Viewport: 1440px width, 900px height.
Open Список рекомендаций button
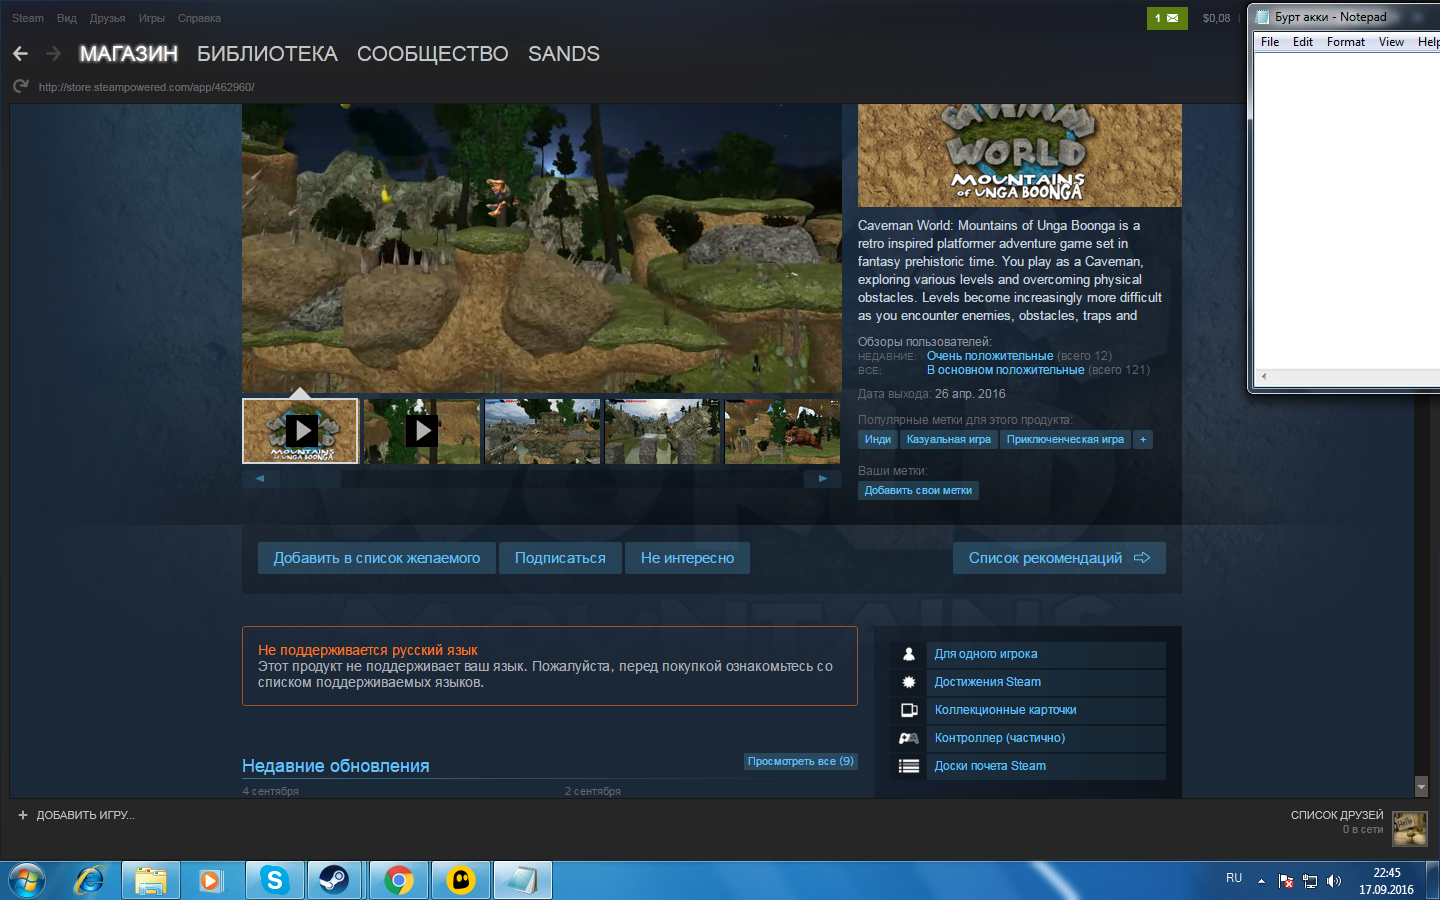[1059, 558]
